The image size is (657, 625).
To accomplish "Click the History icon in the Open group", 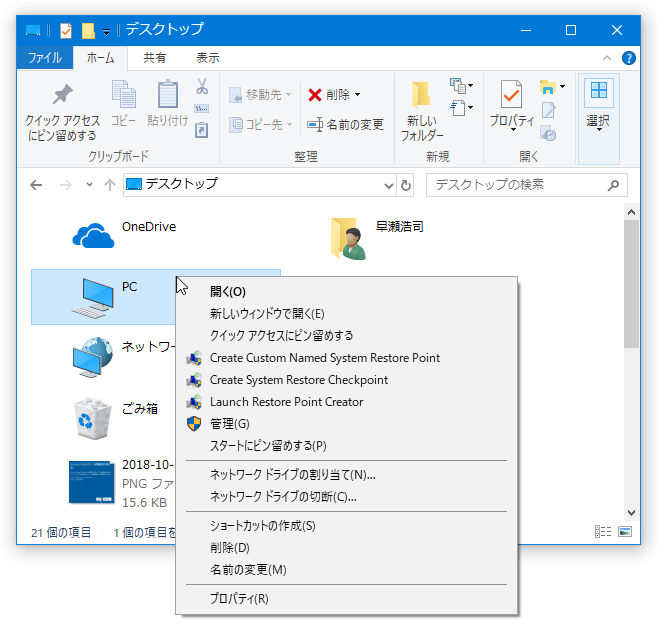I will 548,134.
